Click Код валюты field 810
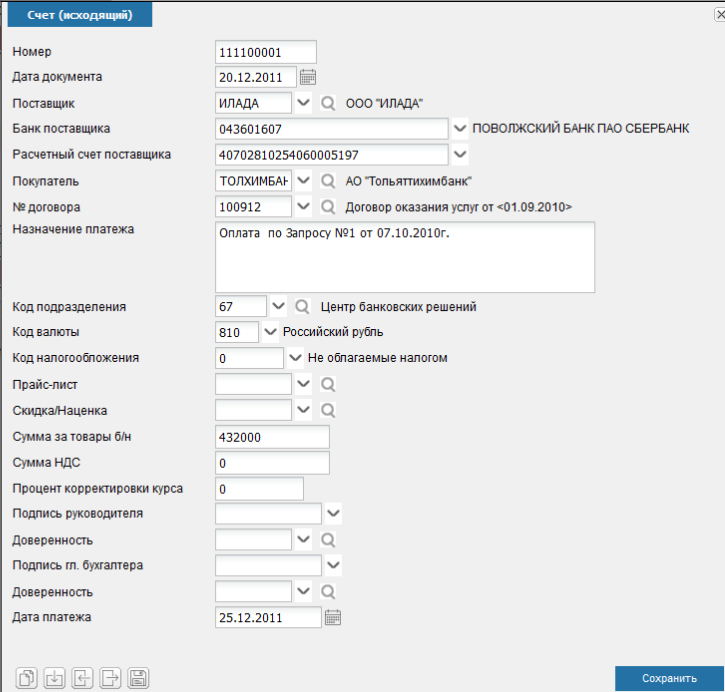725x692 pixels. coord(237,332)
